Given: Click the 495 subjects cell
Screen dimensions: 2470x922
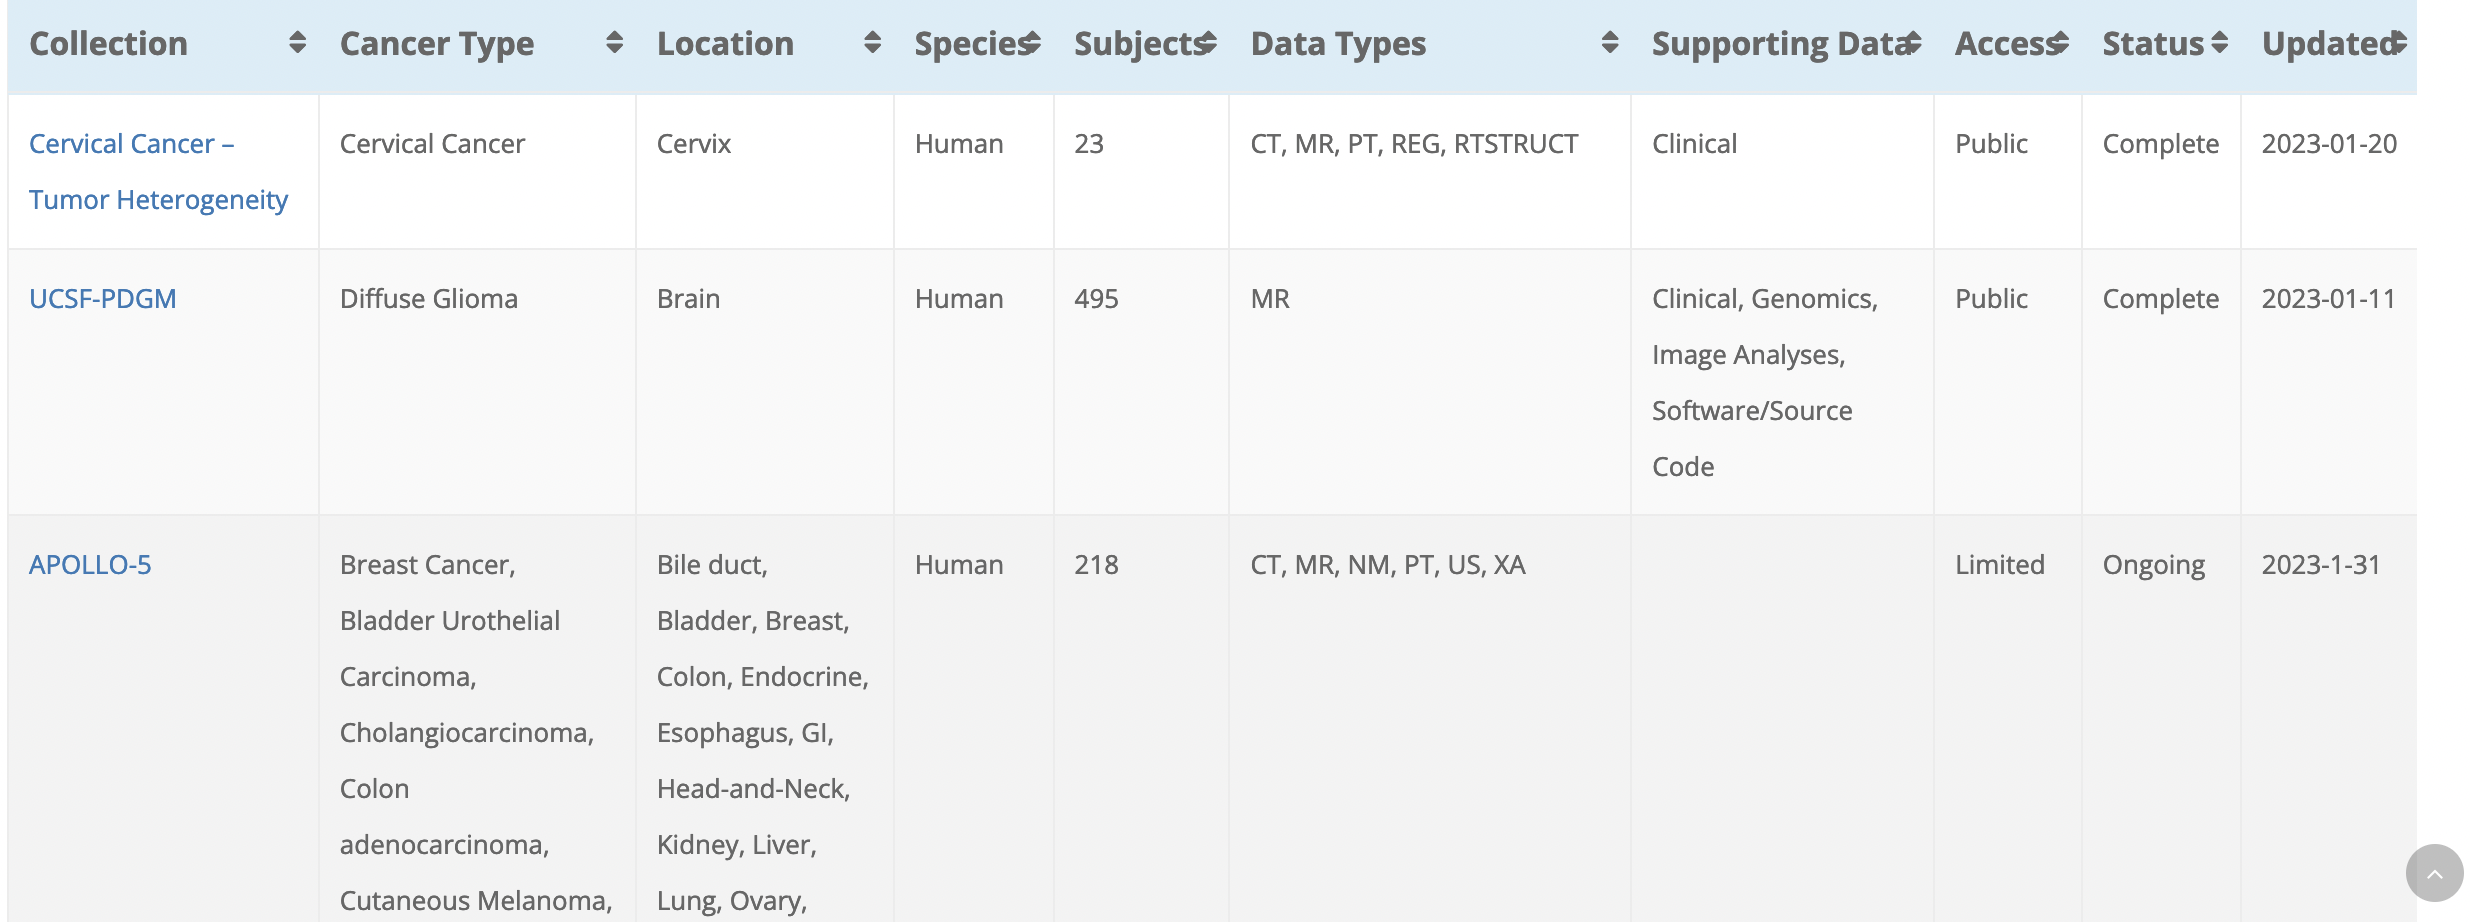Looking at the screenshot, I should coord(1096,299).
